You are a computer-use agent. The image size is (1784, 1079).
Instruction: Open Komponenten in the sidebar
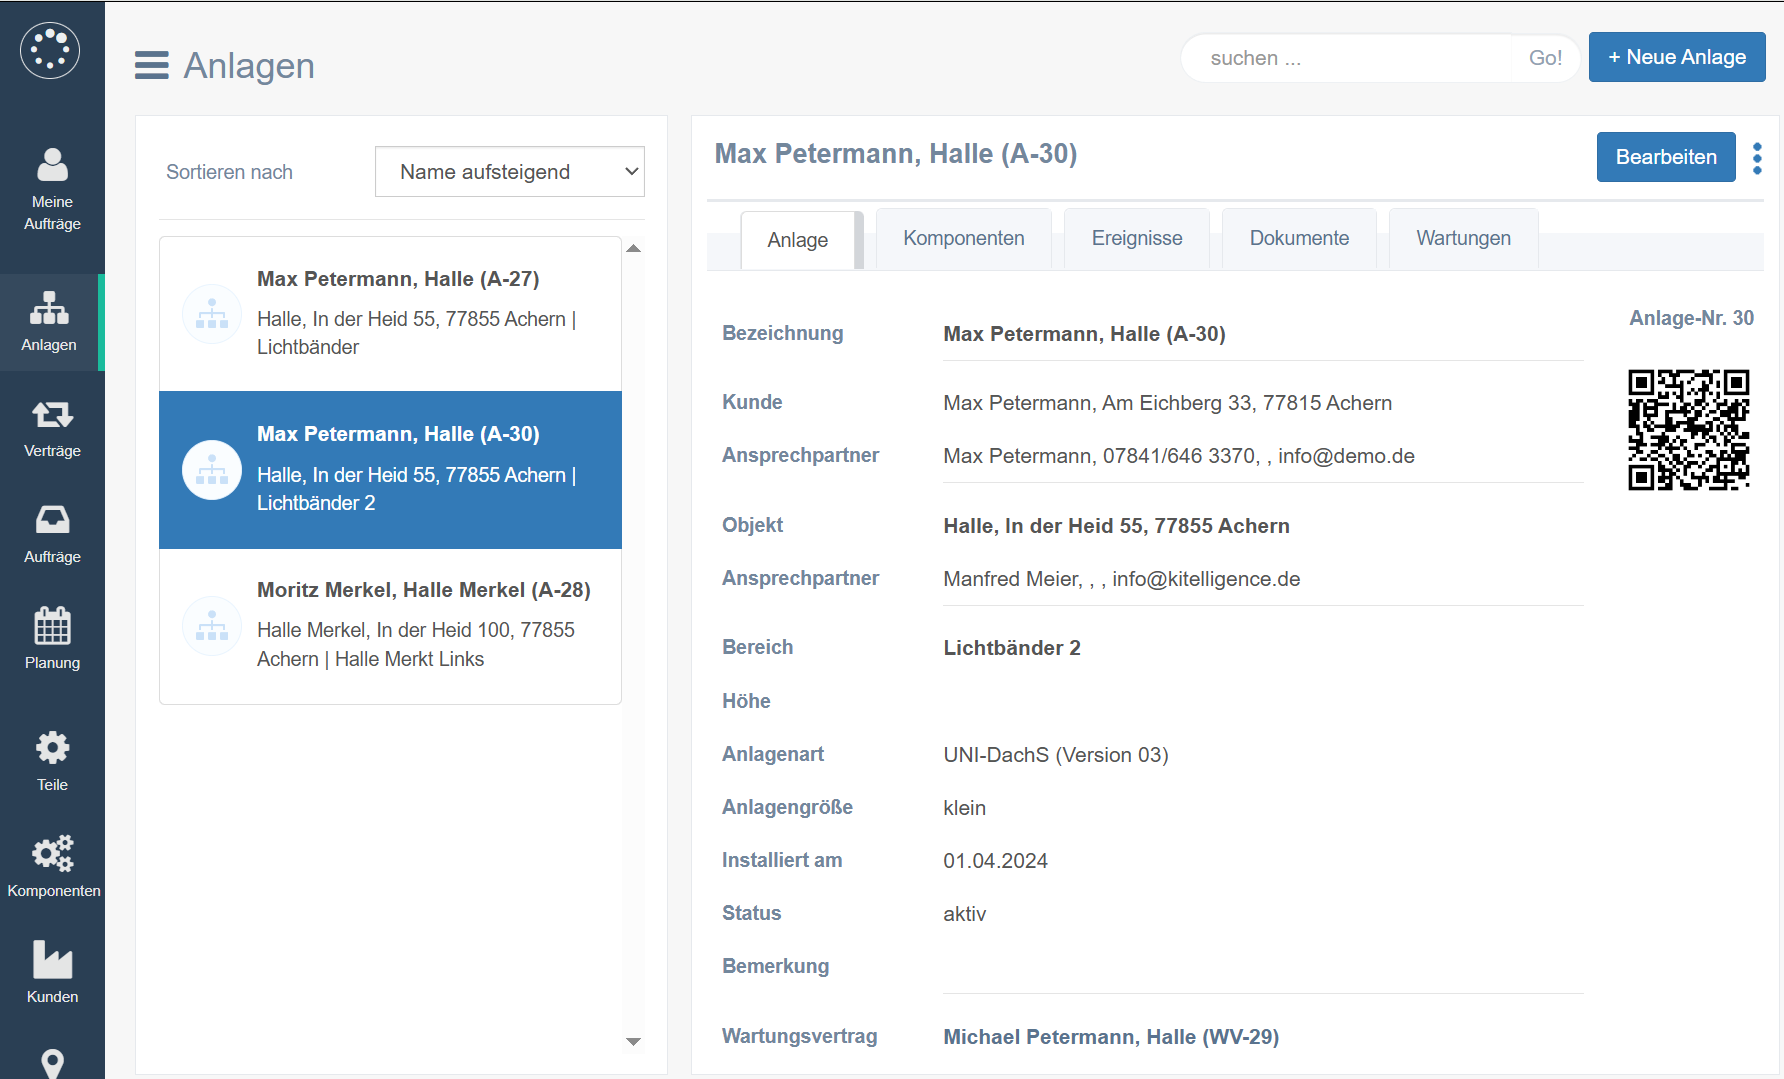point(52,867)
